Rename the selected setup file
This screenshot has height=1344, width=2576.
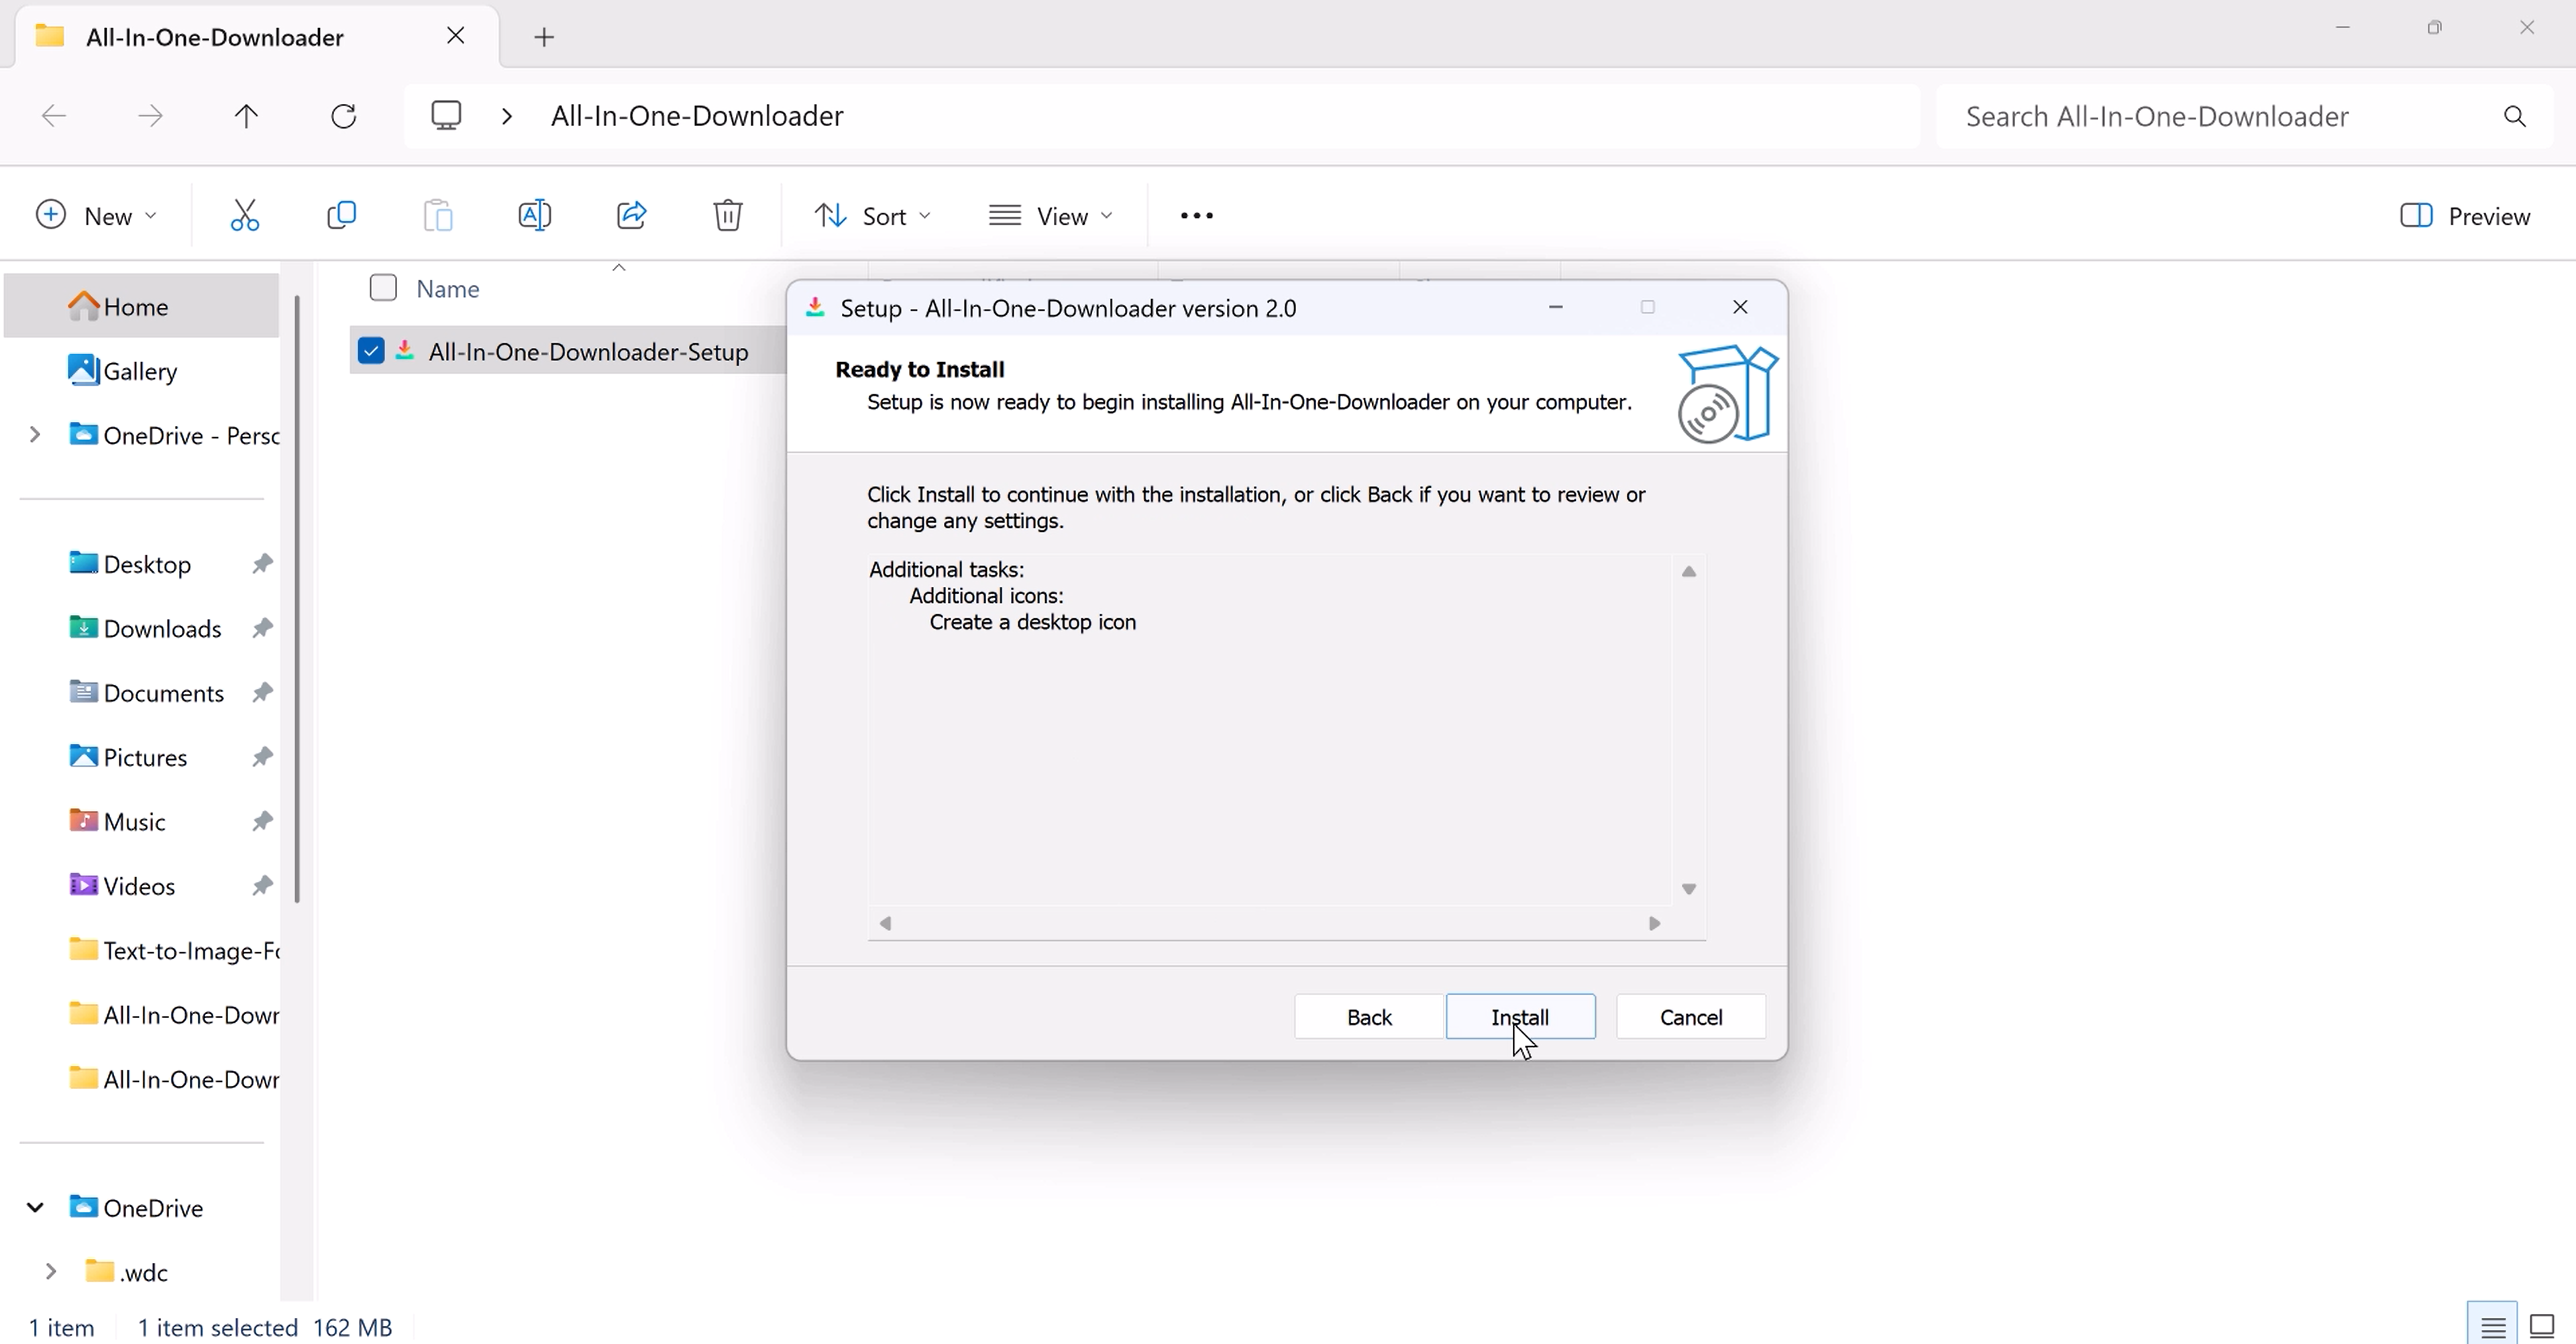[x=534, y=214]
